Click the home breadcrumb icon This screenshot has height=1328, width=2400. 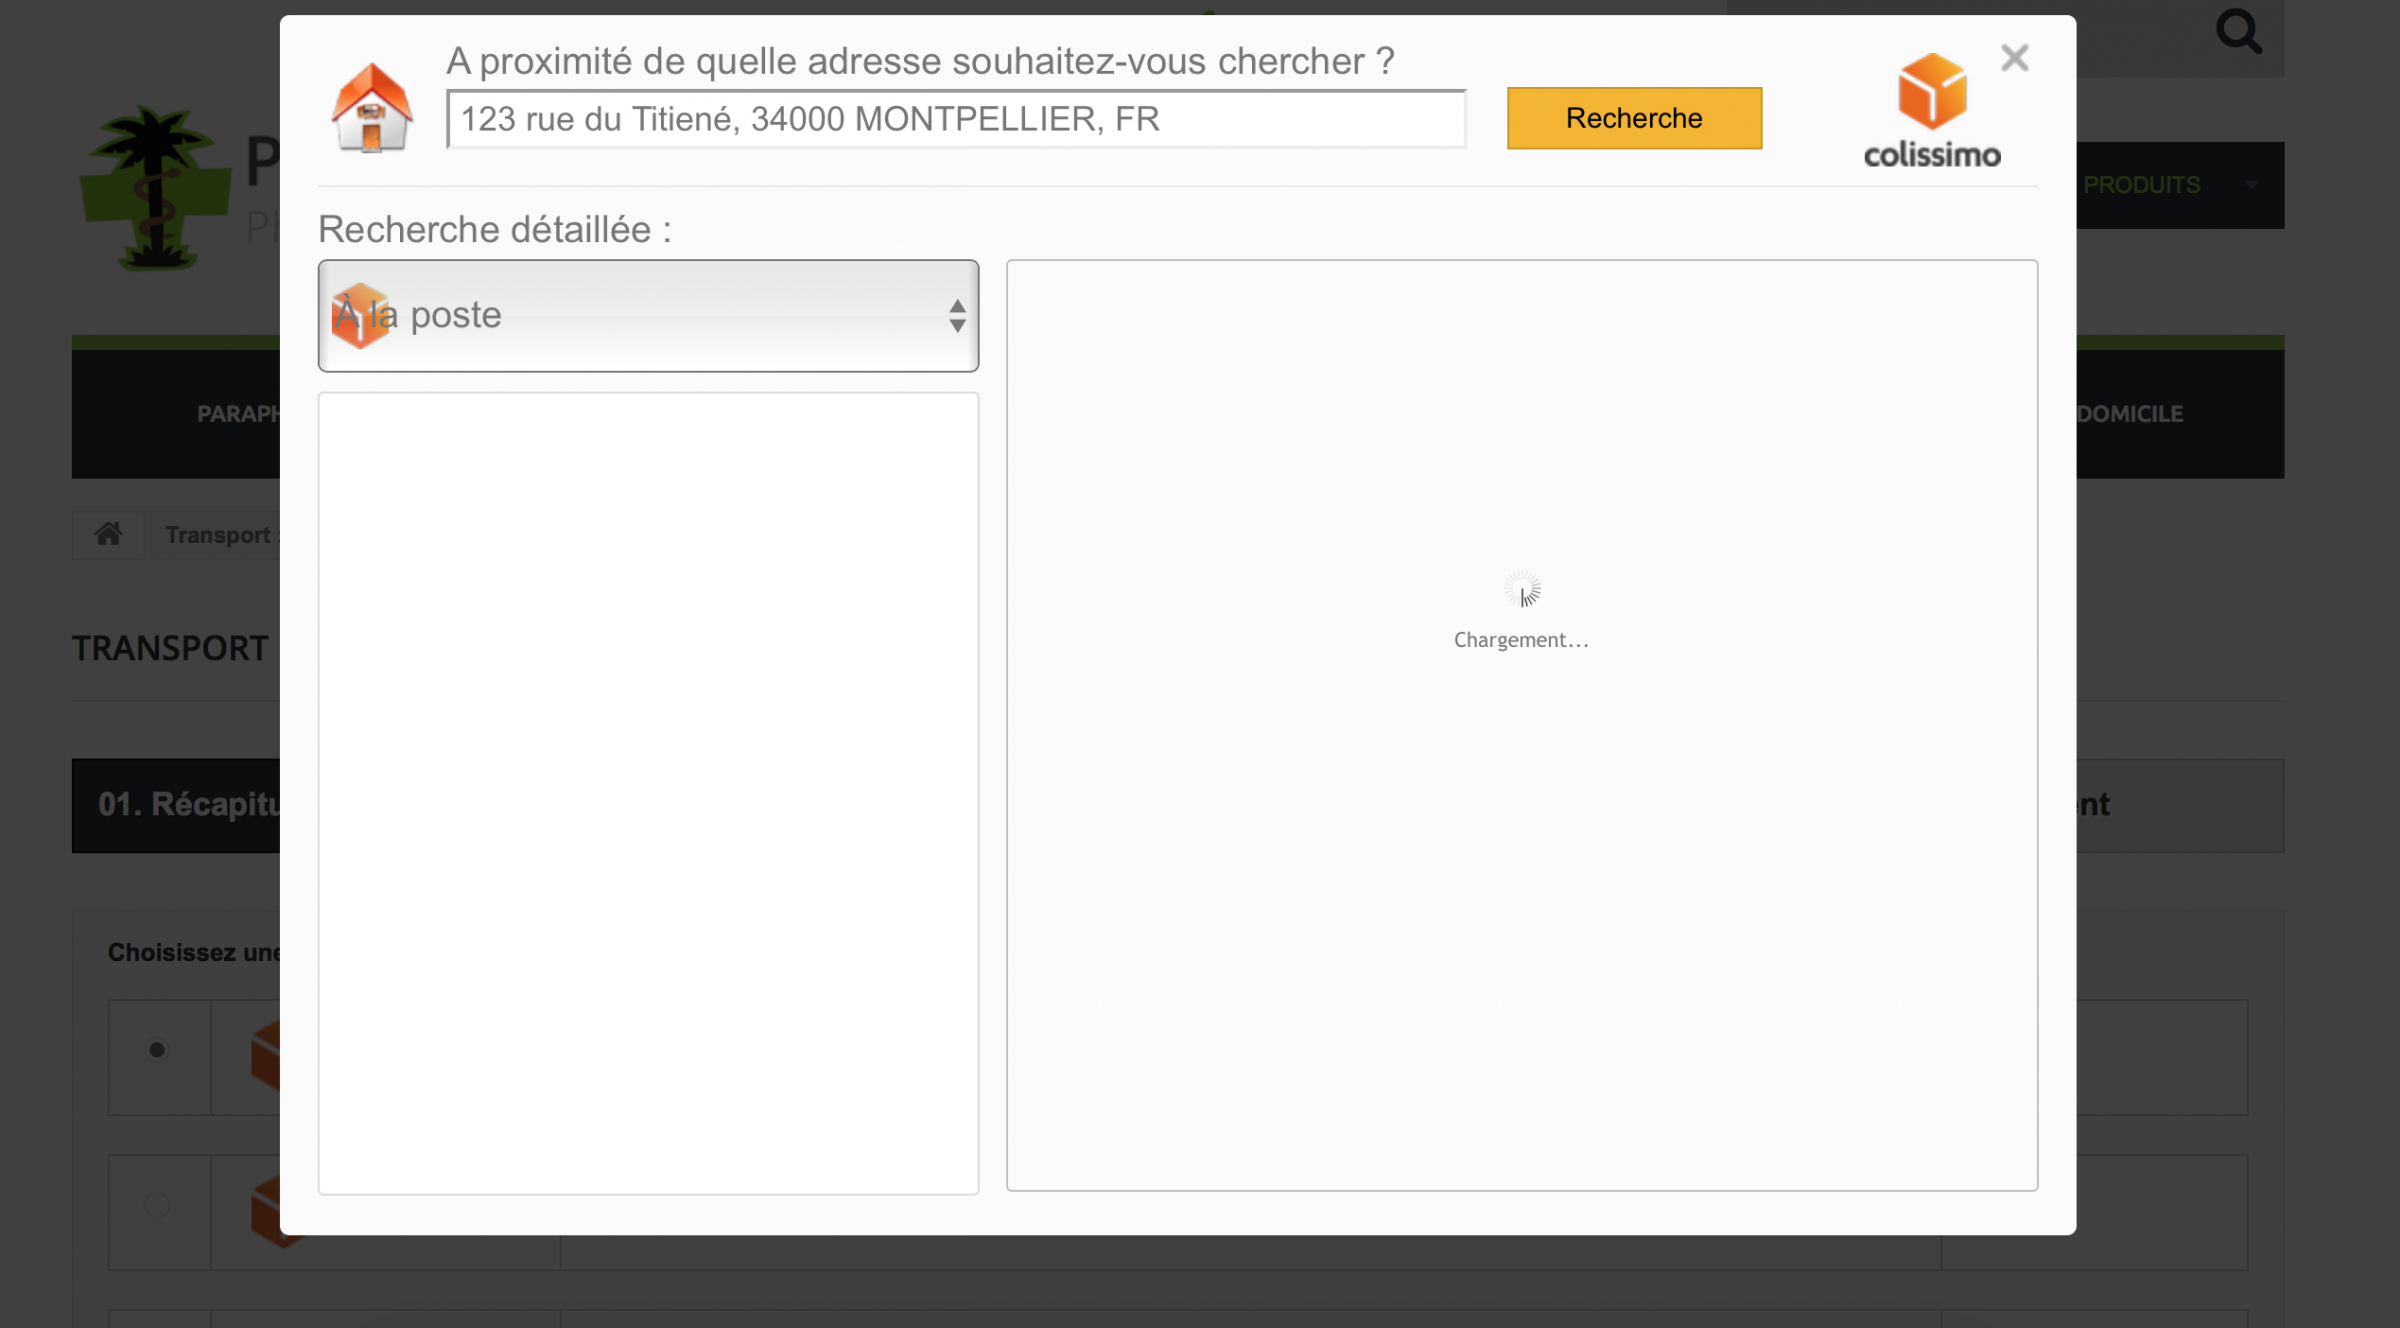coord(108,534)
